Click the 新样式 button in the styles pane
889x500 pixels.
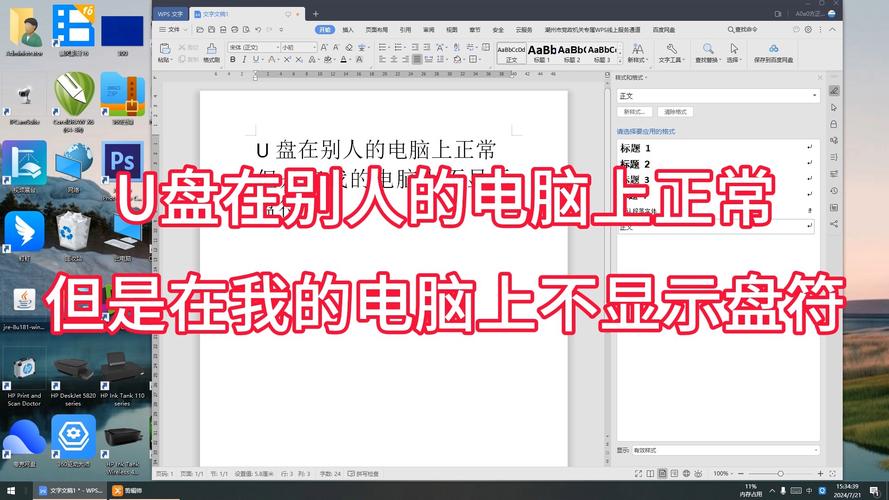(634, 112)
